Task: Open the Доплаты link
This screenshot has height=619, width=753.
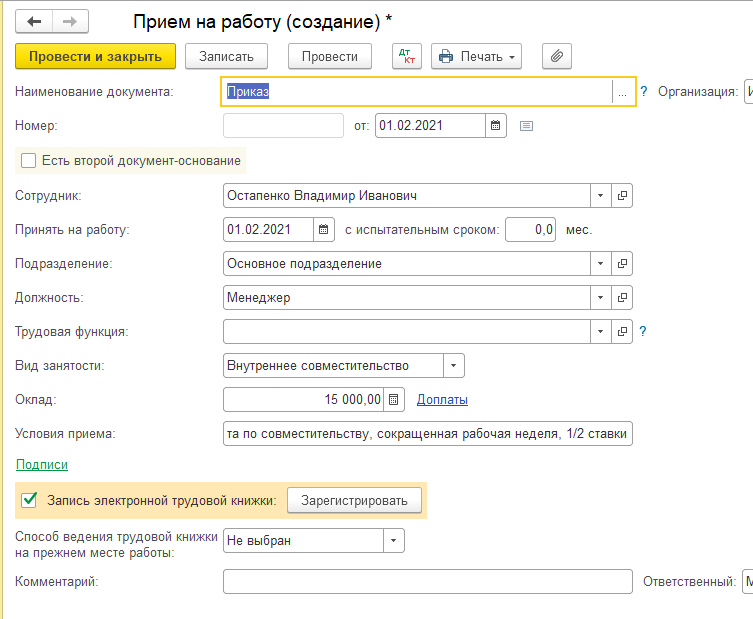Action: click(442, 400)
